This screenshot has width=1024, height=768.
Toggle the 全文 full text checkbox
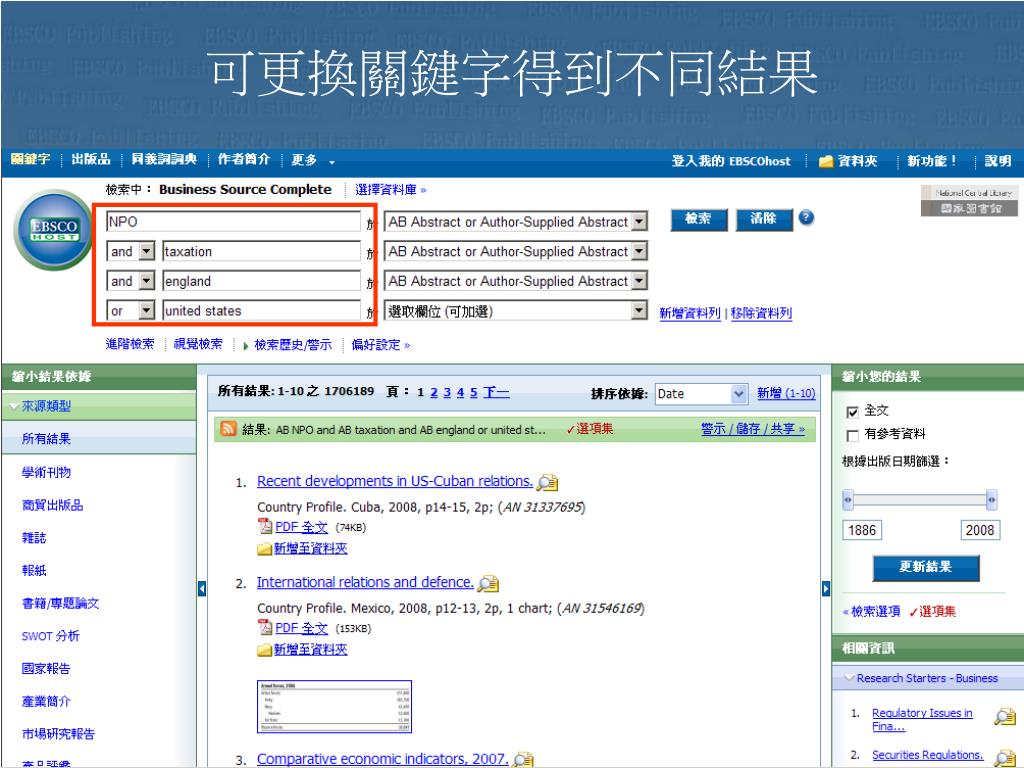pyautogui.click(x=852, y=411)
